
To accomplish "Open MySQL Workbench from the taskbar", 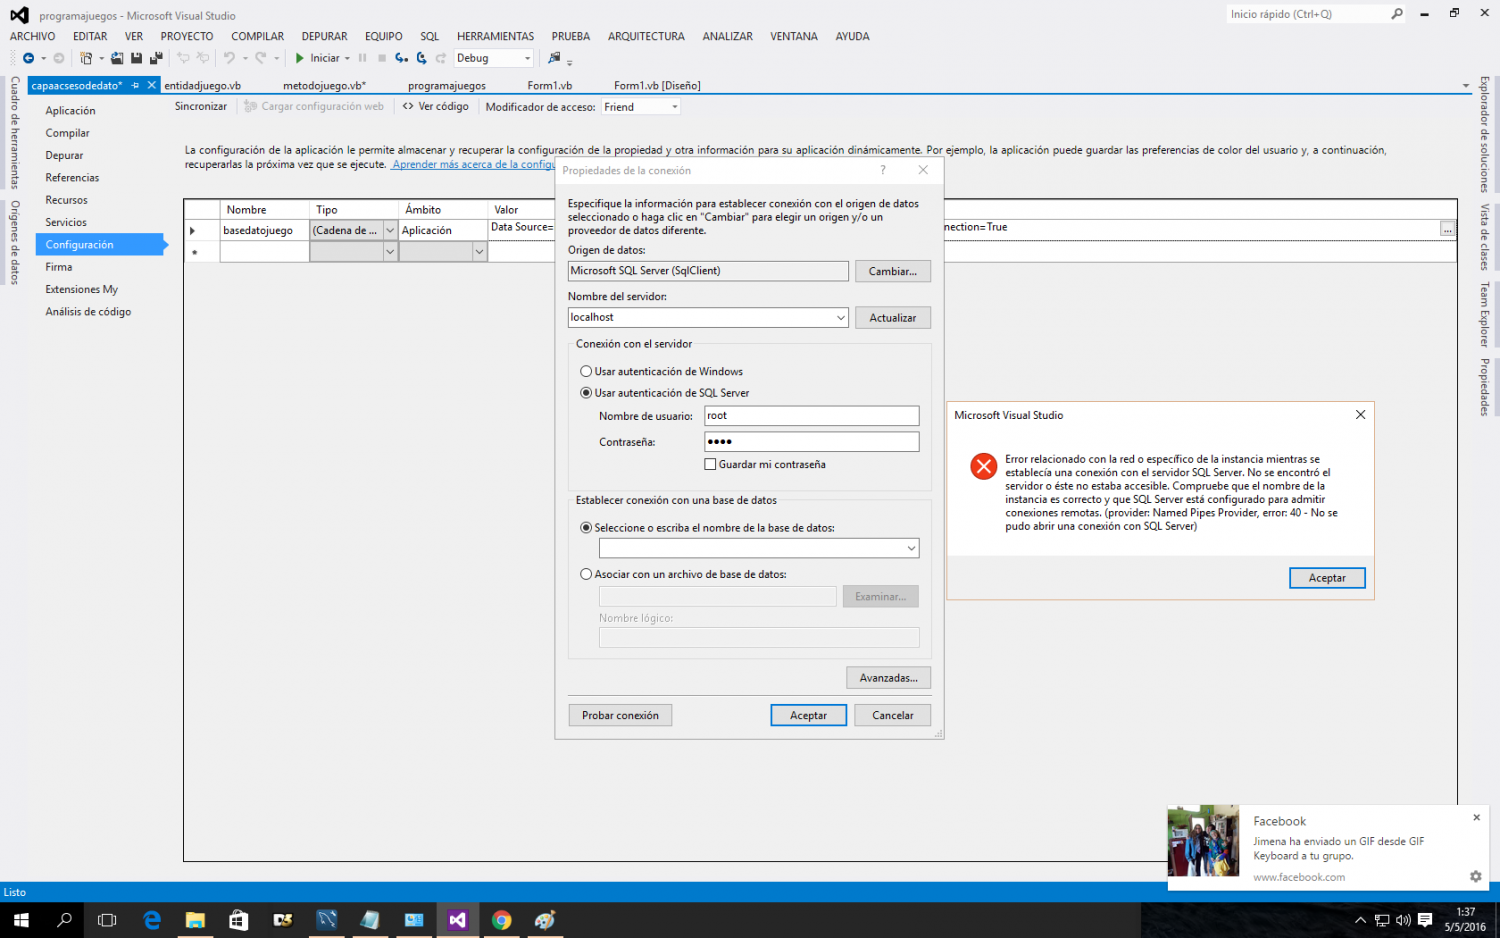I will pos(327,920).
